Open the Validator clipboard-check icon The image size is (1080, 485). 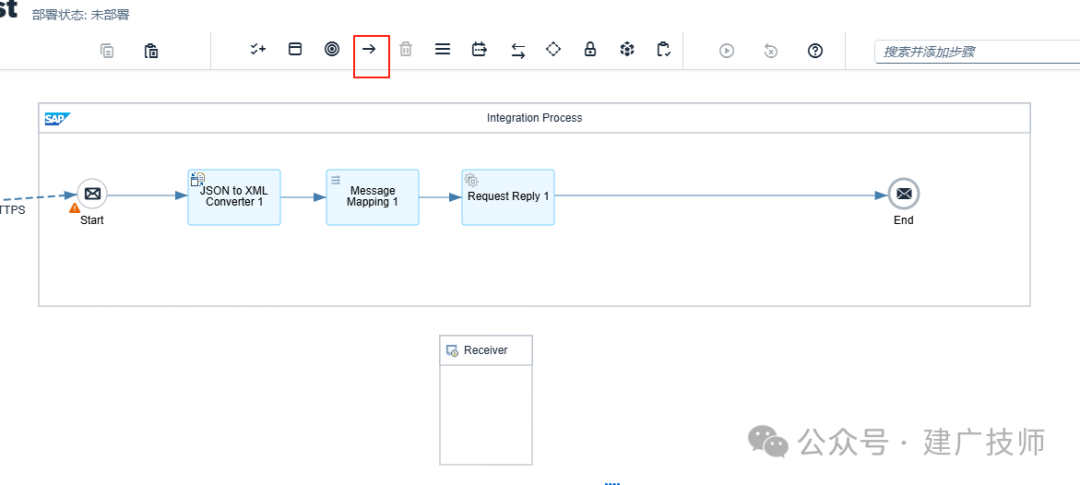pyautogui.click(x=663, y=49)
